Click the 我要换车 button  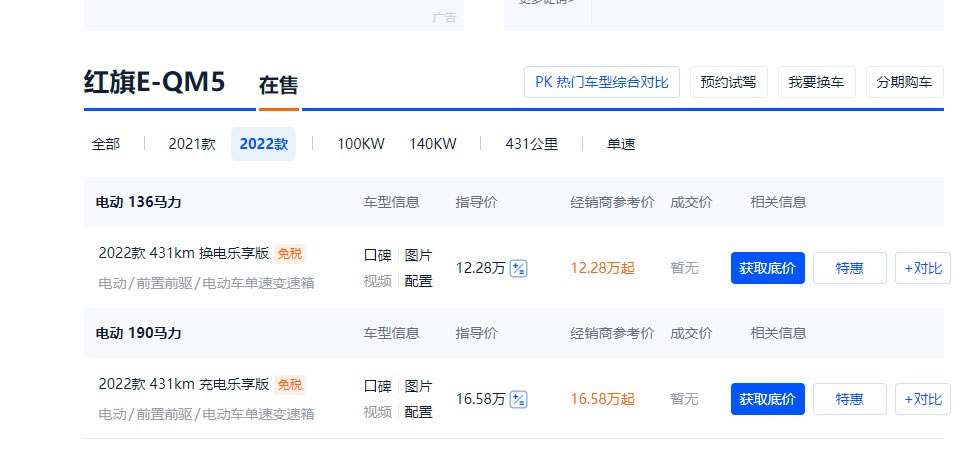[x=816, y=82]
